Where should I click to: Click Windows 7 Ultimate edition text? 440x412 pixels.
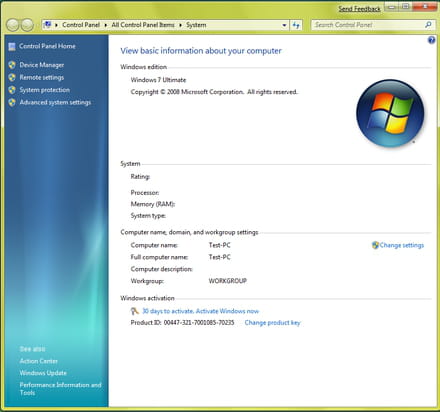tap(158, 80)
